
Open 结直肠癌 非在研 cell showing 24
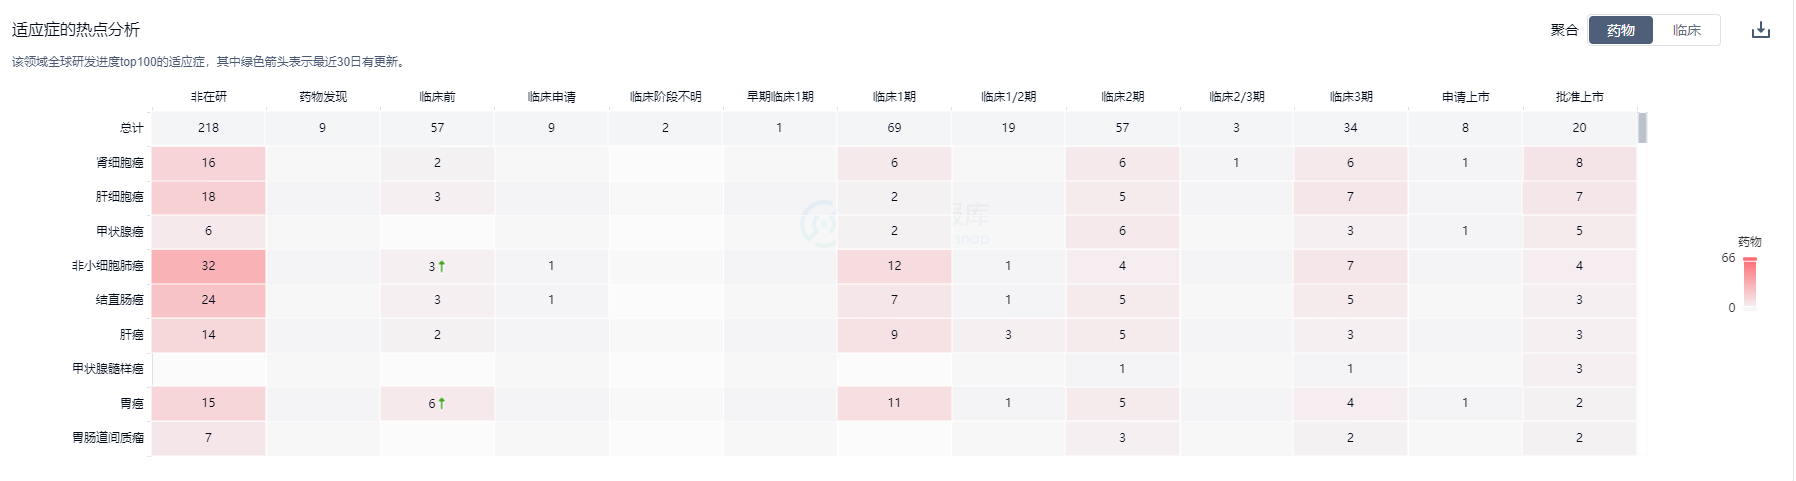(209, 300)
